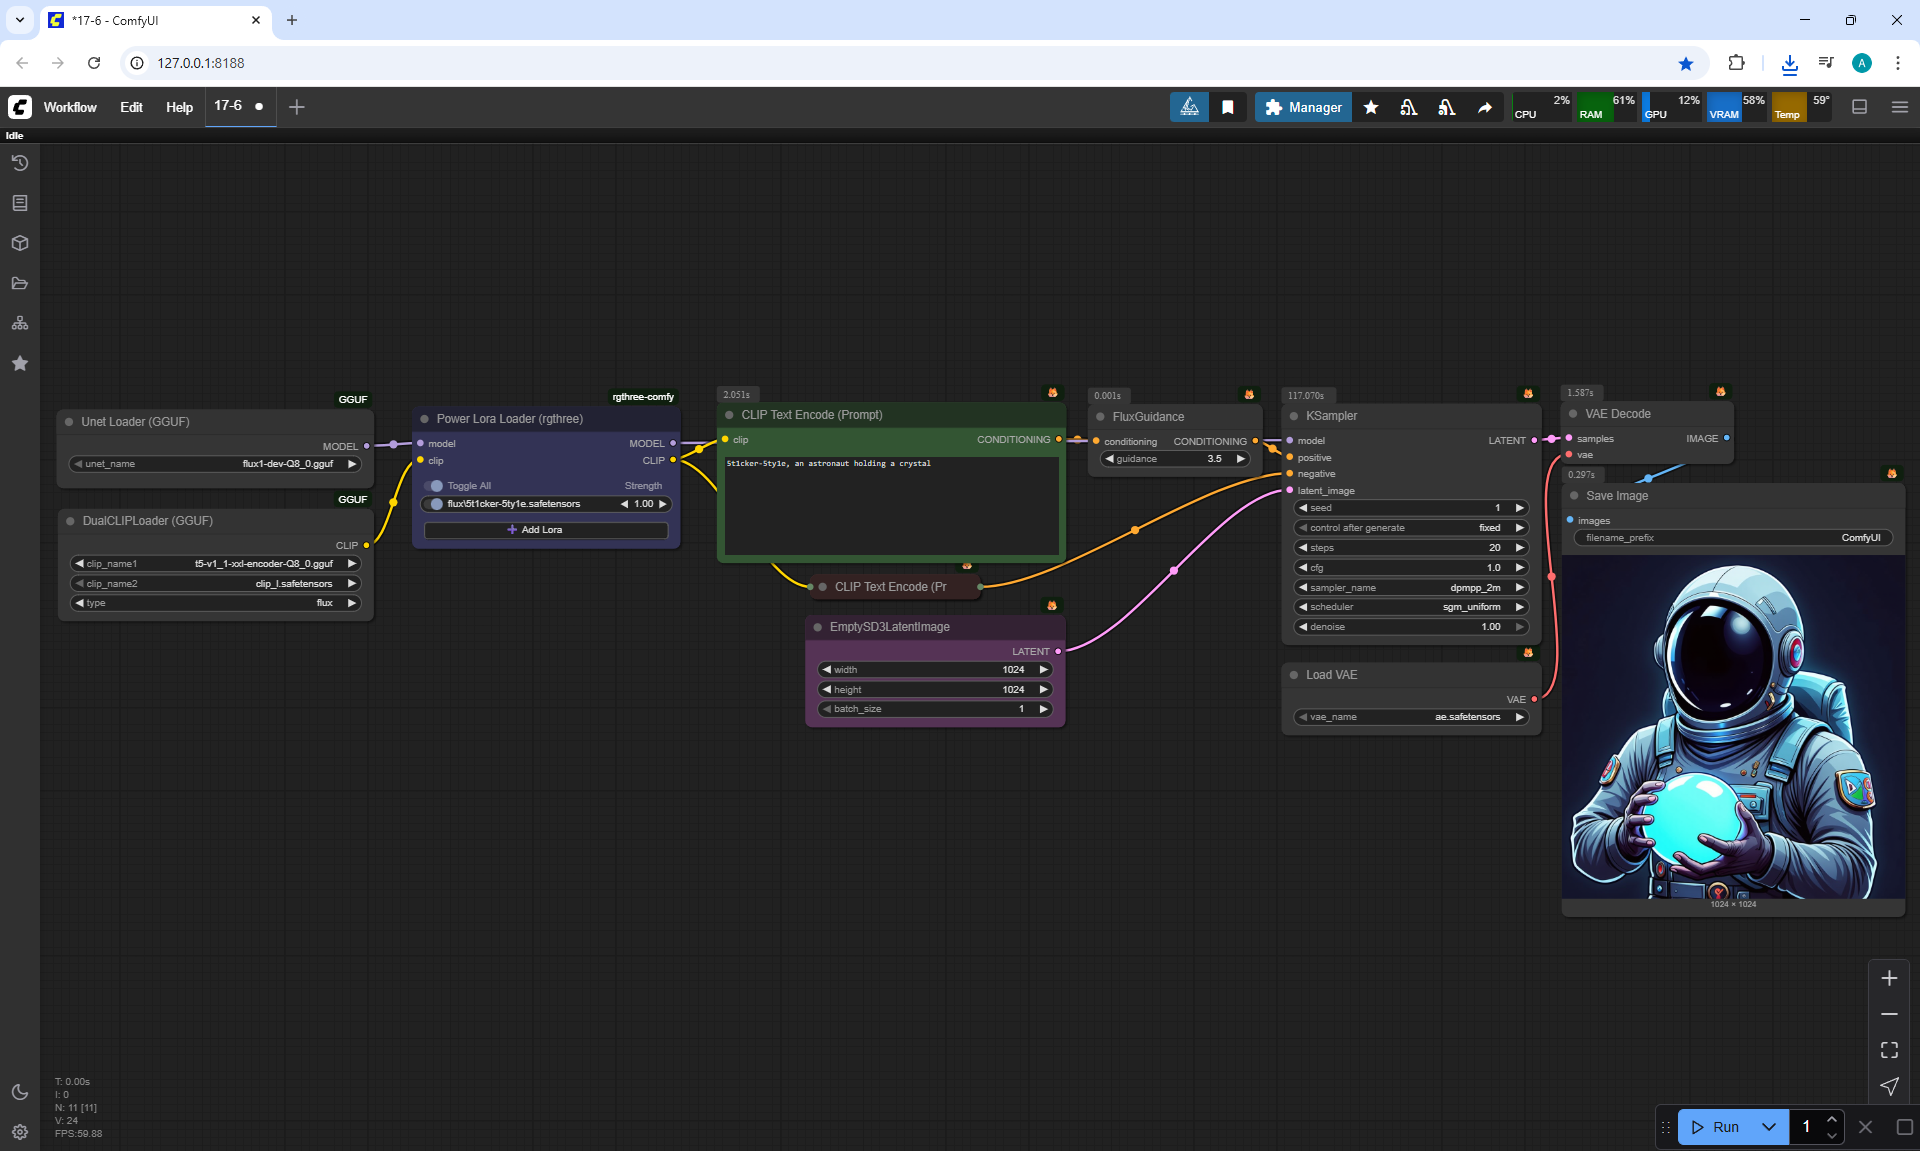The width and height of the screenshot is (1920, 1151).
Task: Toggle dark theme moon icon
Action: 20,1092
